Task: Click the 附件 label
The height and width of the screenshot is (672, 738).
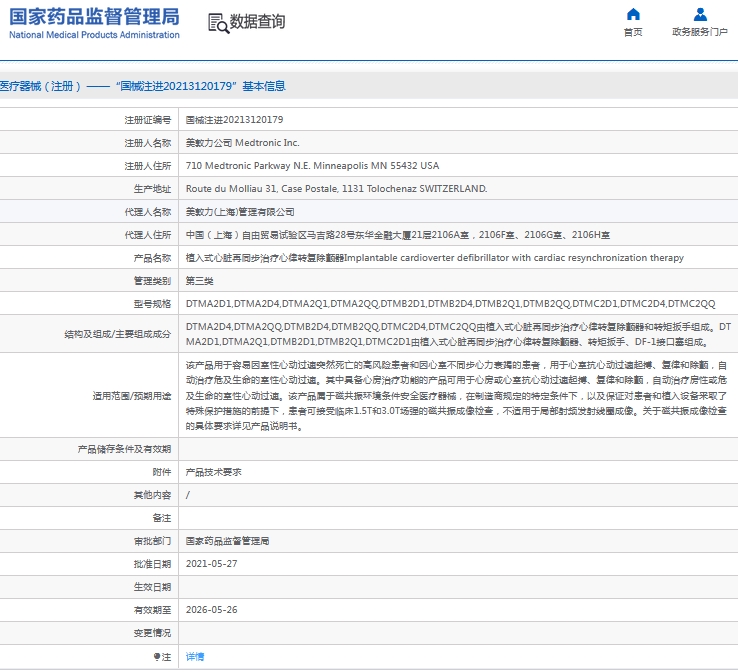Action: [x=162, y=472]
